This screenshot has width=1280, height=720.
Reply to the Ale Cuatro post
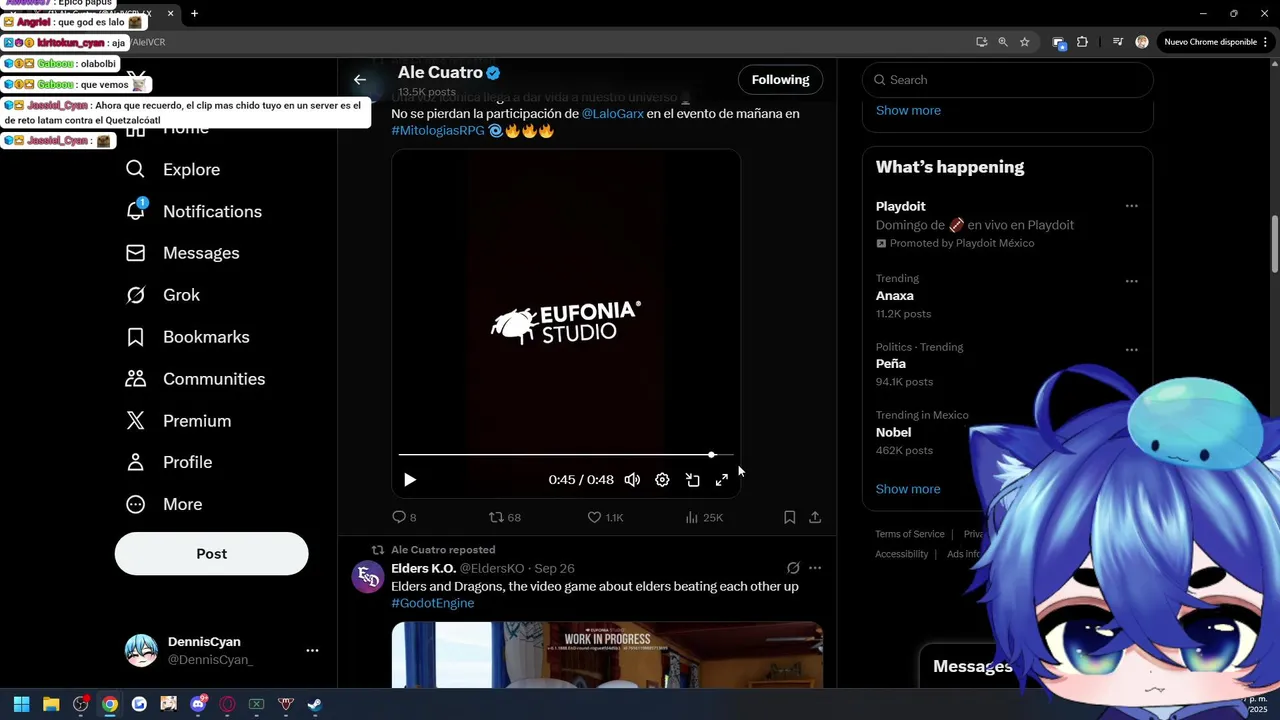point(404,517)
